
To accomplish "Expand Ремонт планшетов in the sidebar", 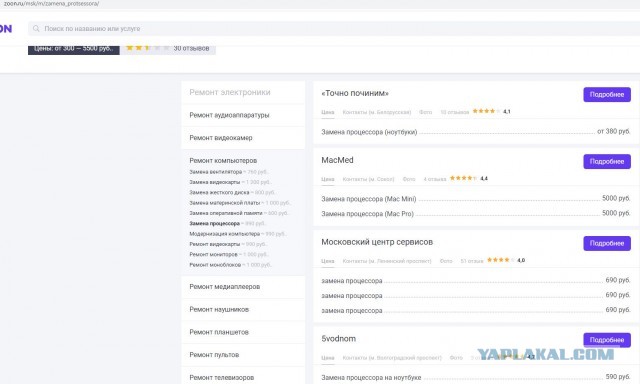I will coord(219,332).
